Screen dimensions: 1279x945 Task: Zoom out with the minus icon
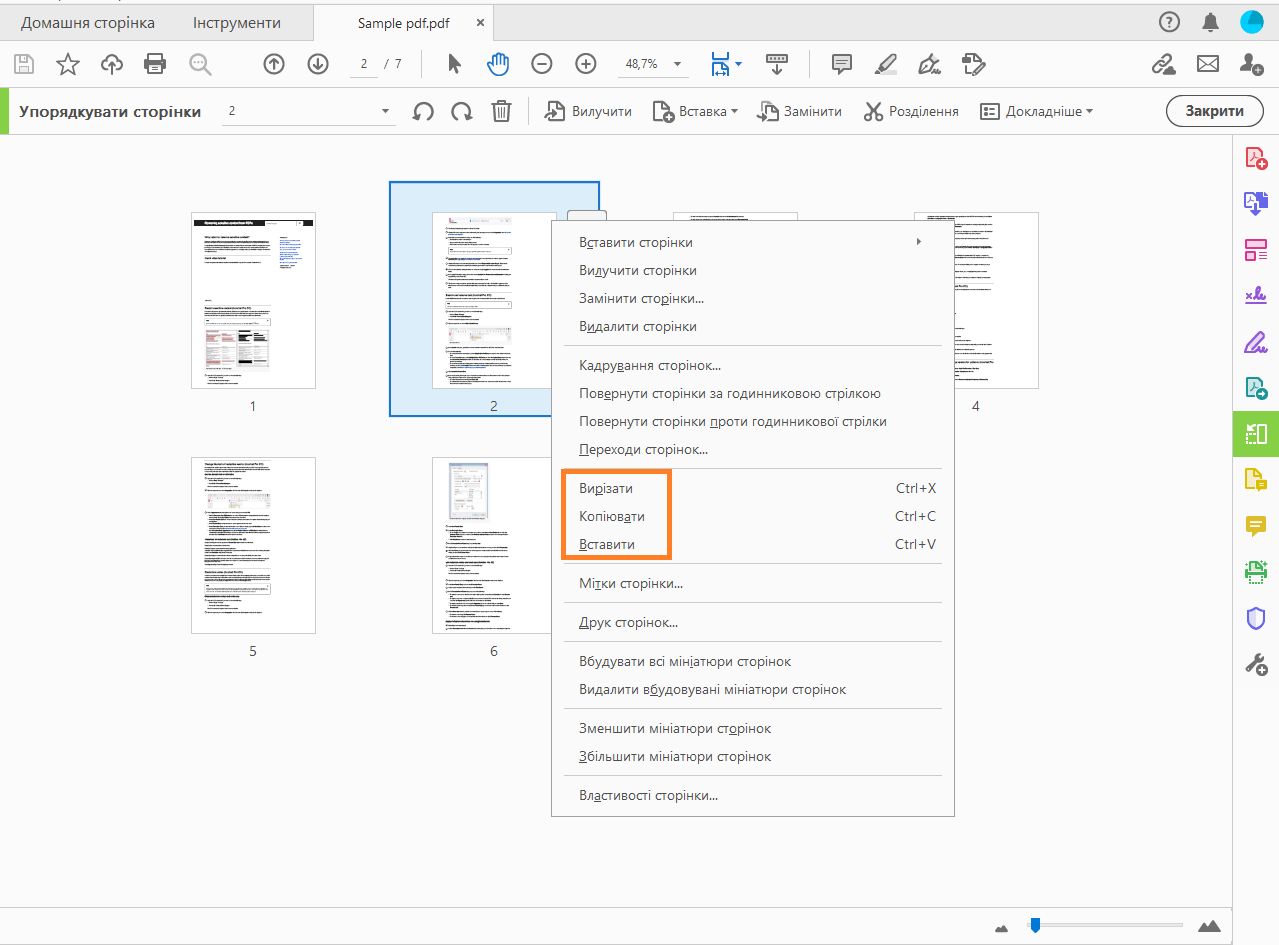coord(542,64)
